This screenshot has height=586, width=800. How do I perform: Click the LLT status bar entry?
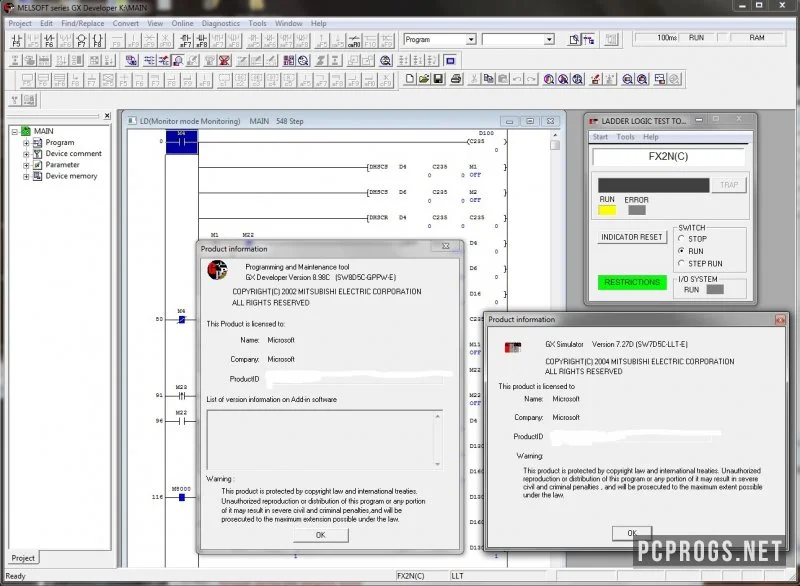coord(457,576)
